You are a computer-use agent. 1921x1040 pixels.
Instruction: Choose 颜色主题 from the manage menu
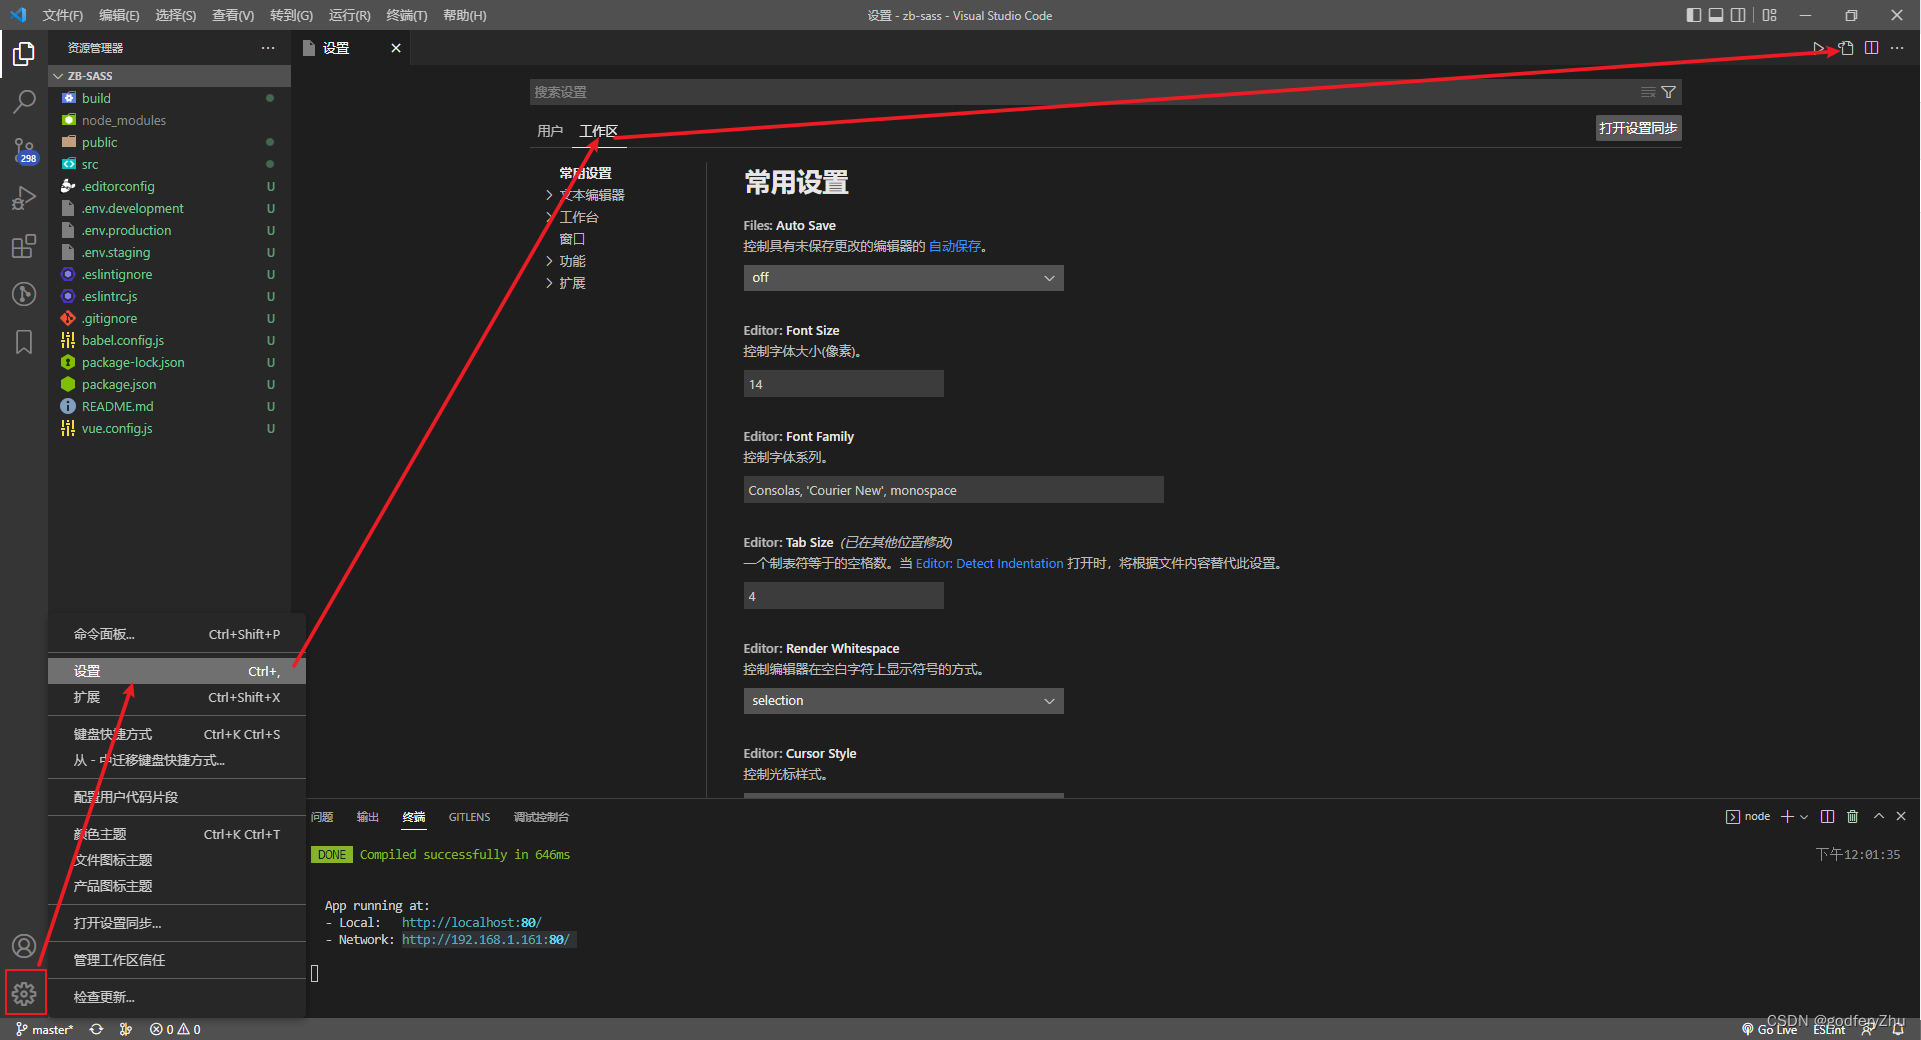coord(177,834)
